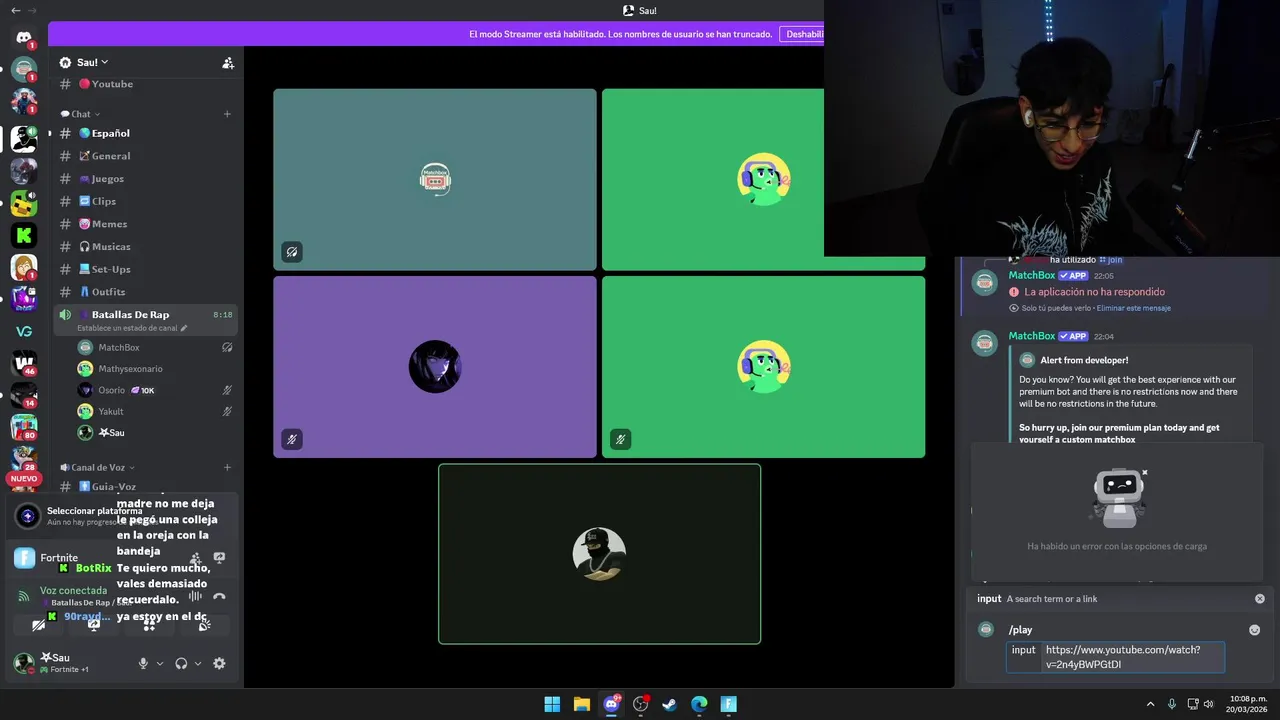Open the Juegos text channel
Viewport: 1280px width, 720px height.
pos(143,178)
